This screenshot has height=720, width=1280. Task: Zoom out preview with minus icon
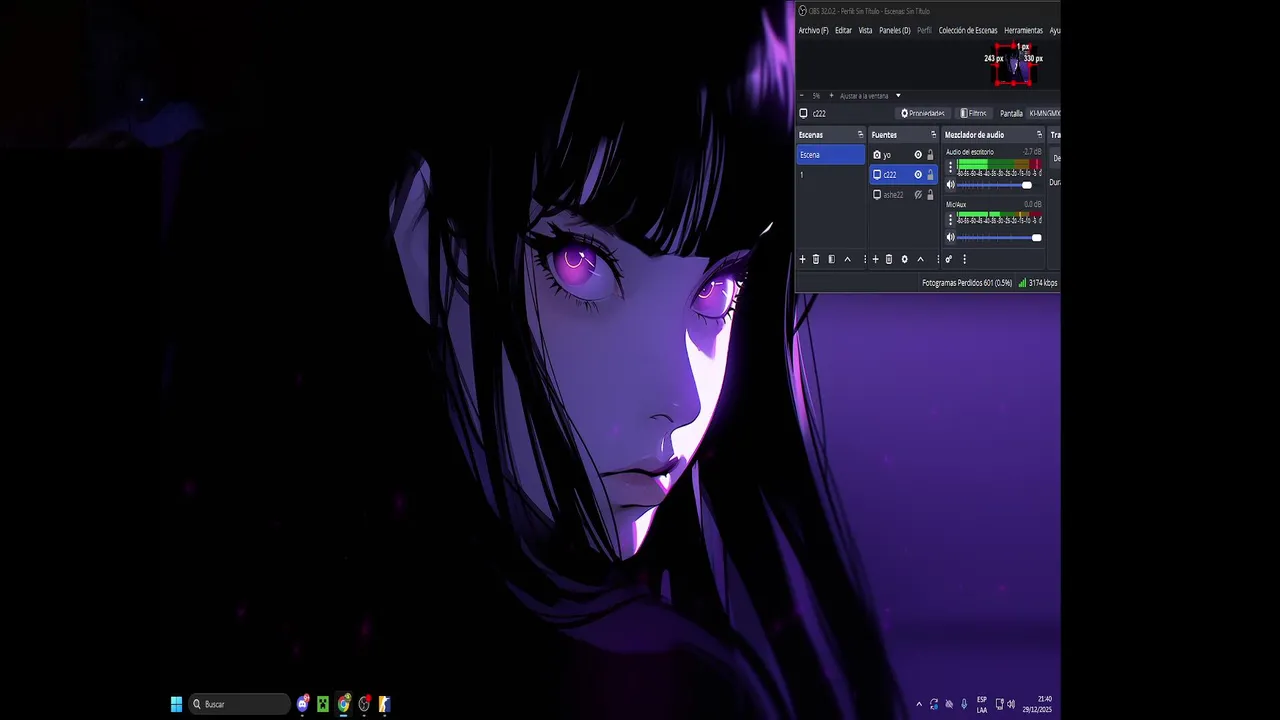pyautogui.click(x=802, y=96)
